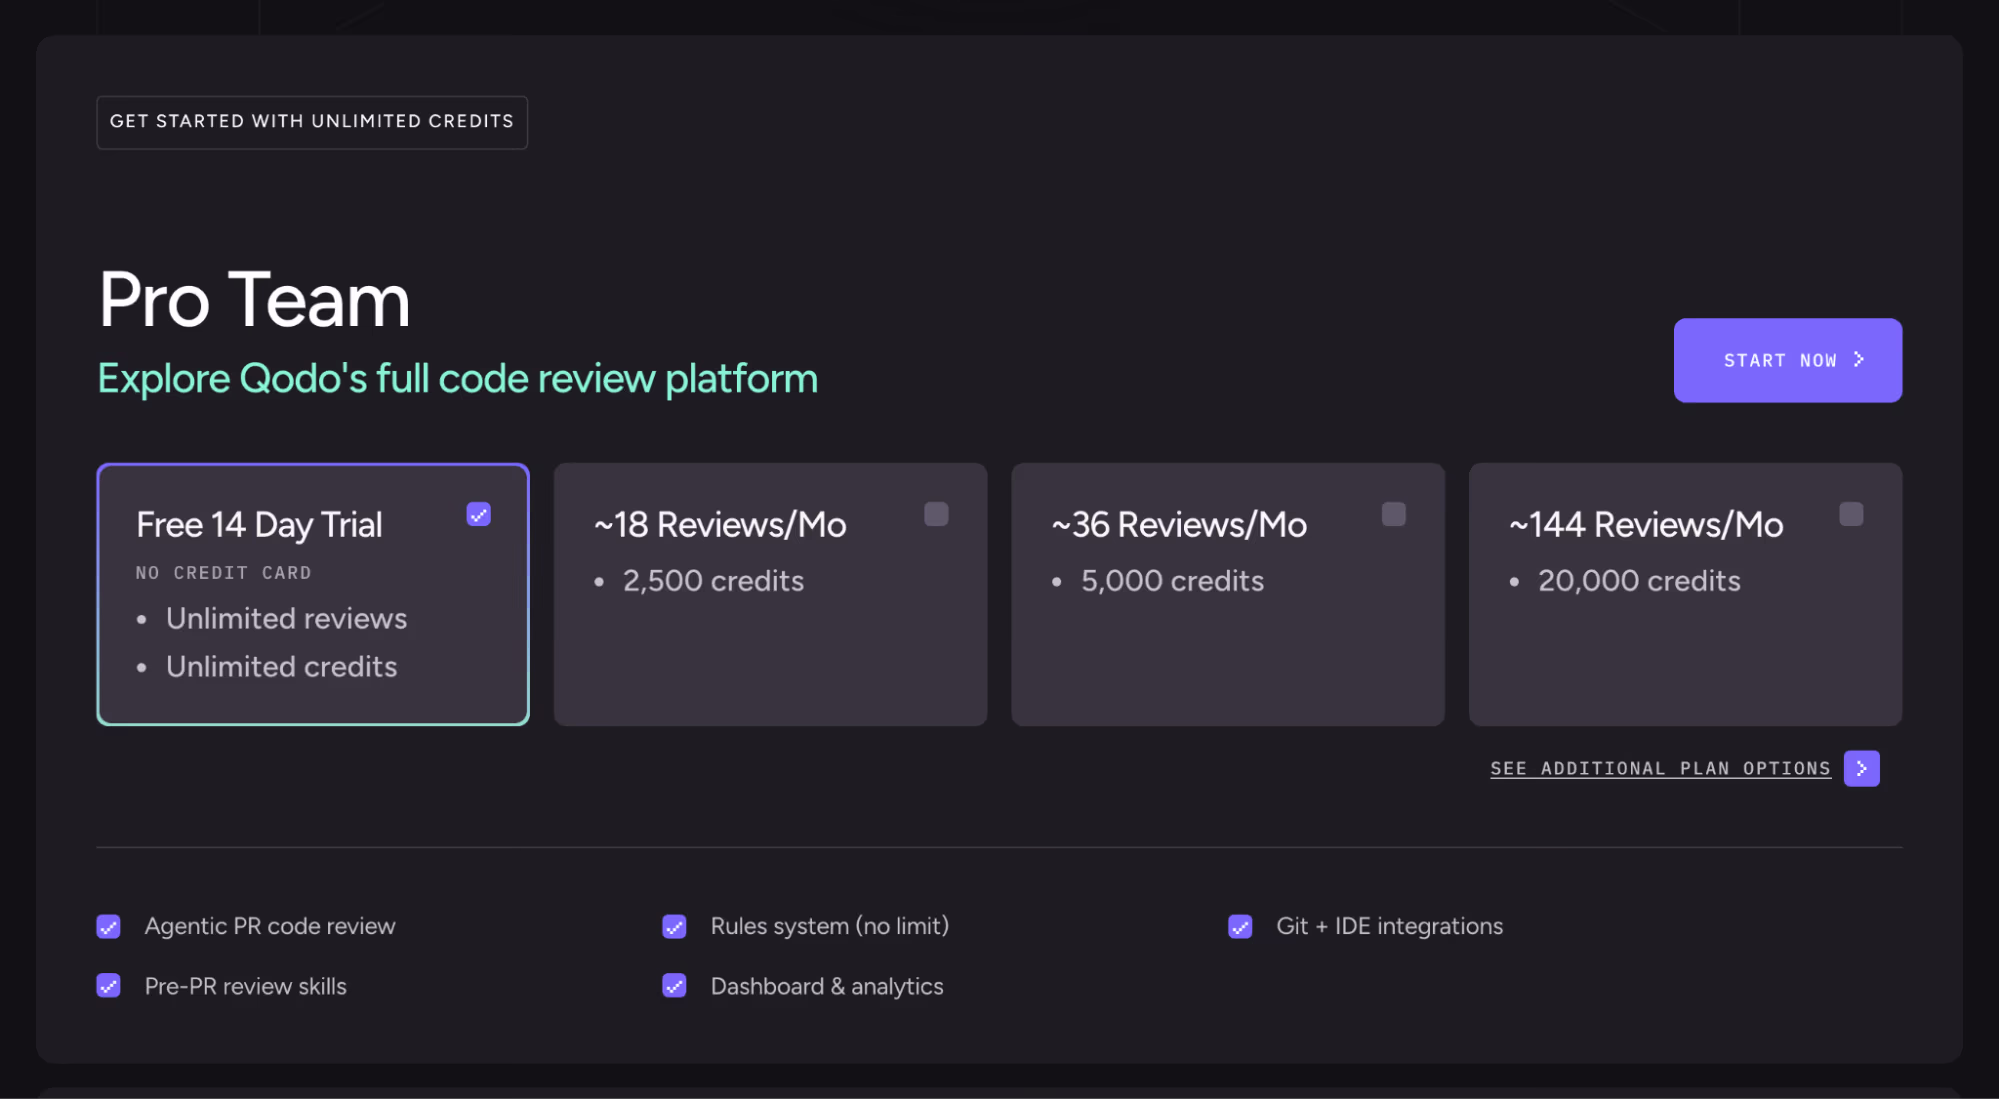Viewport: 1999px width, 1100px height.
Task: Select the ~144 Reviews/Mo card title
Action: coord(1646,524)
